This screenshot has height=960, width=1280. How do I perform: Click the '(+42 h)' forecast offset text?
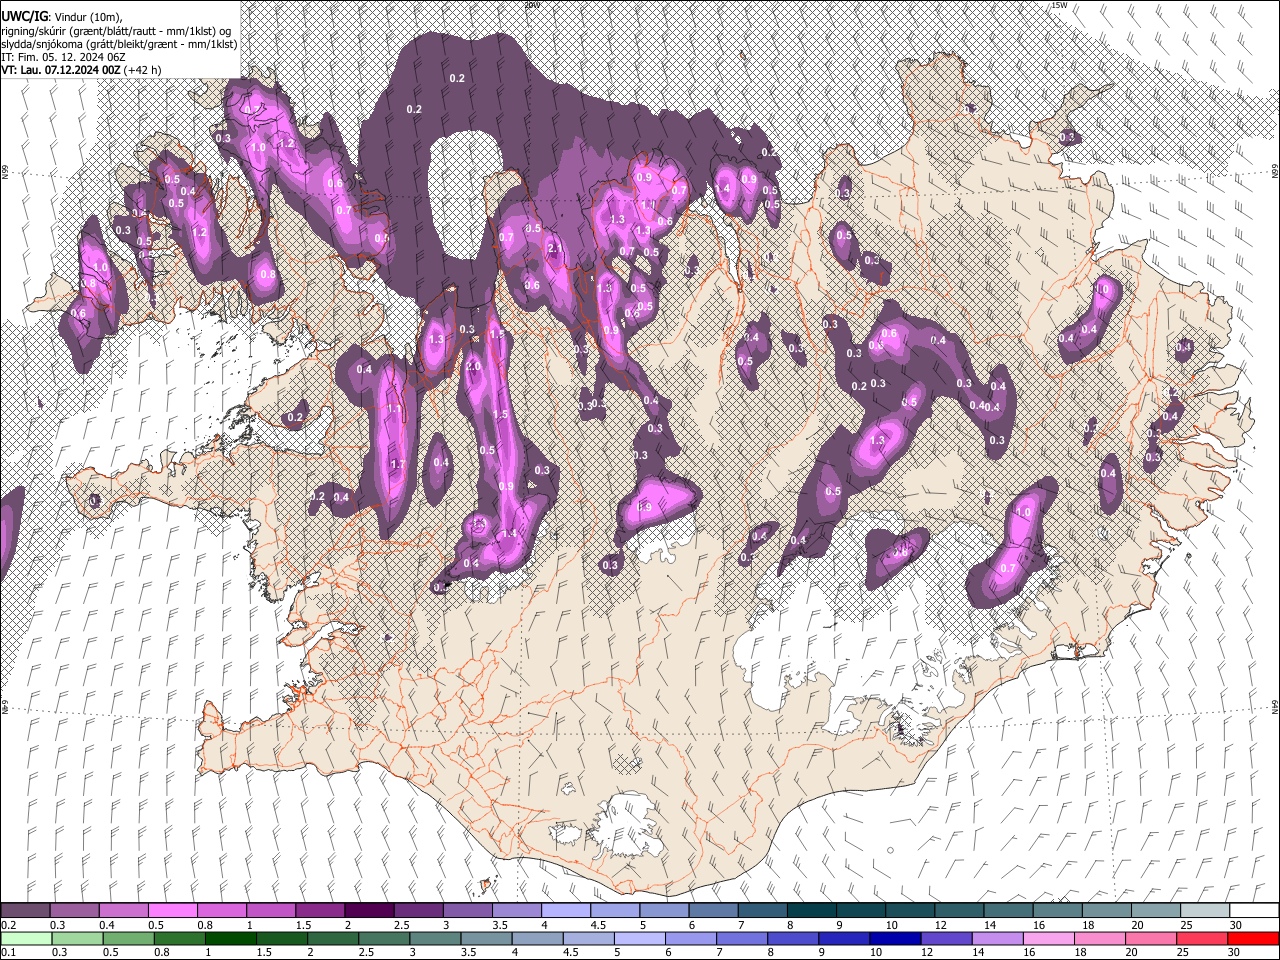pyautogui.click(x=143, y=70)
